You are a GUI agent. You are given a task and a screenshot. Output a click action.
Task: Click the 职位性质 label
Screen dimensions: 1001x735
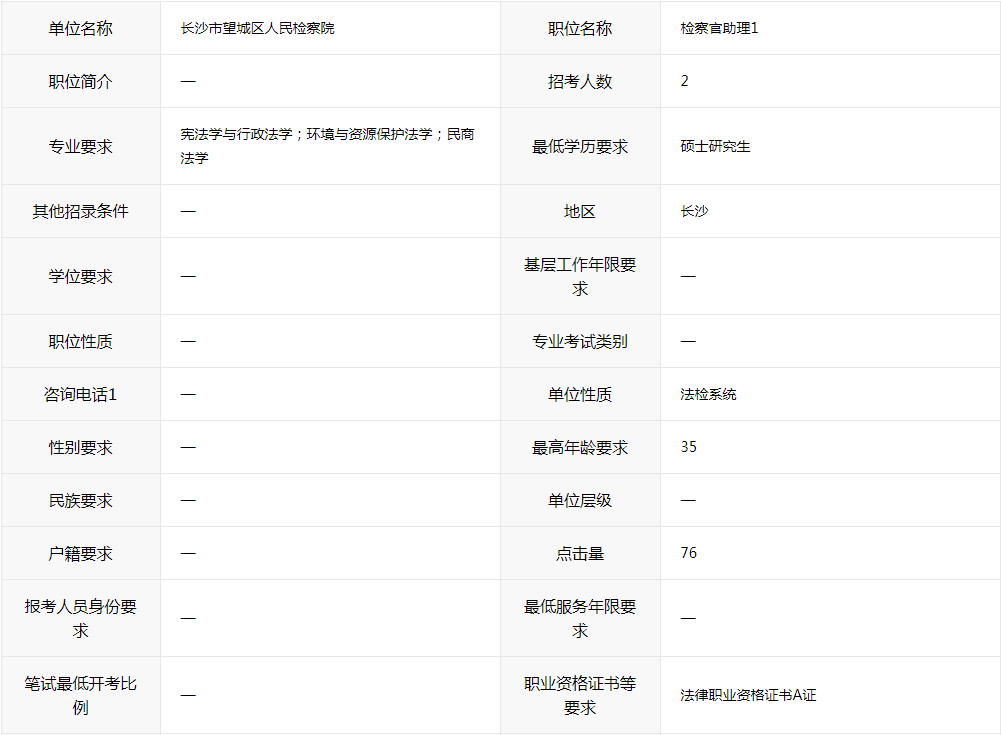click(80, 342)
